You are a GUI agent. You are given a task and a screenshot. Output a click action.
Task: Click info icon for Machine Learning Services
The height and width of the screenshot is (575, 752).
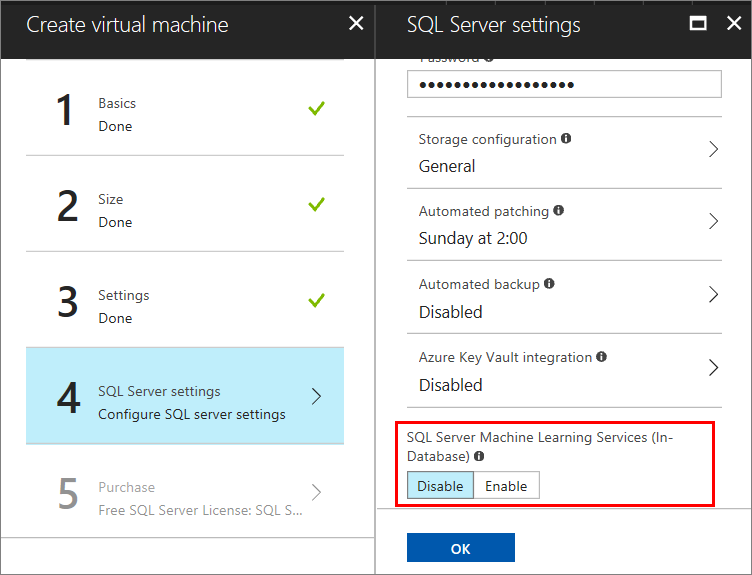click(x=479, y=456)
